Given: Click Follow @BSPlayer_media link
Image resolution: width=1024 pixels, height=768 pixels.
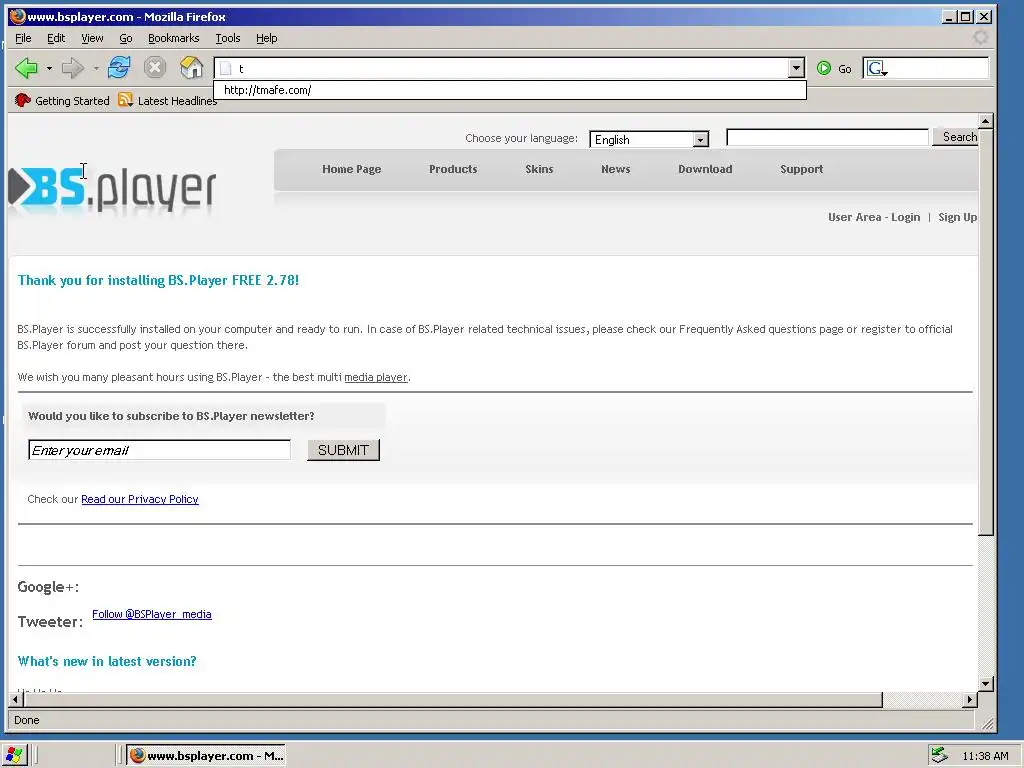Looking at the screenshot, I should [152, 614].
